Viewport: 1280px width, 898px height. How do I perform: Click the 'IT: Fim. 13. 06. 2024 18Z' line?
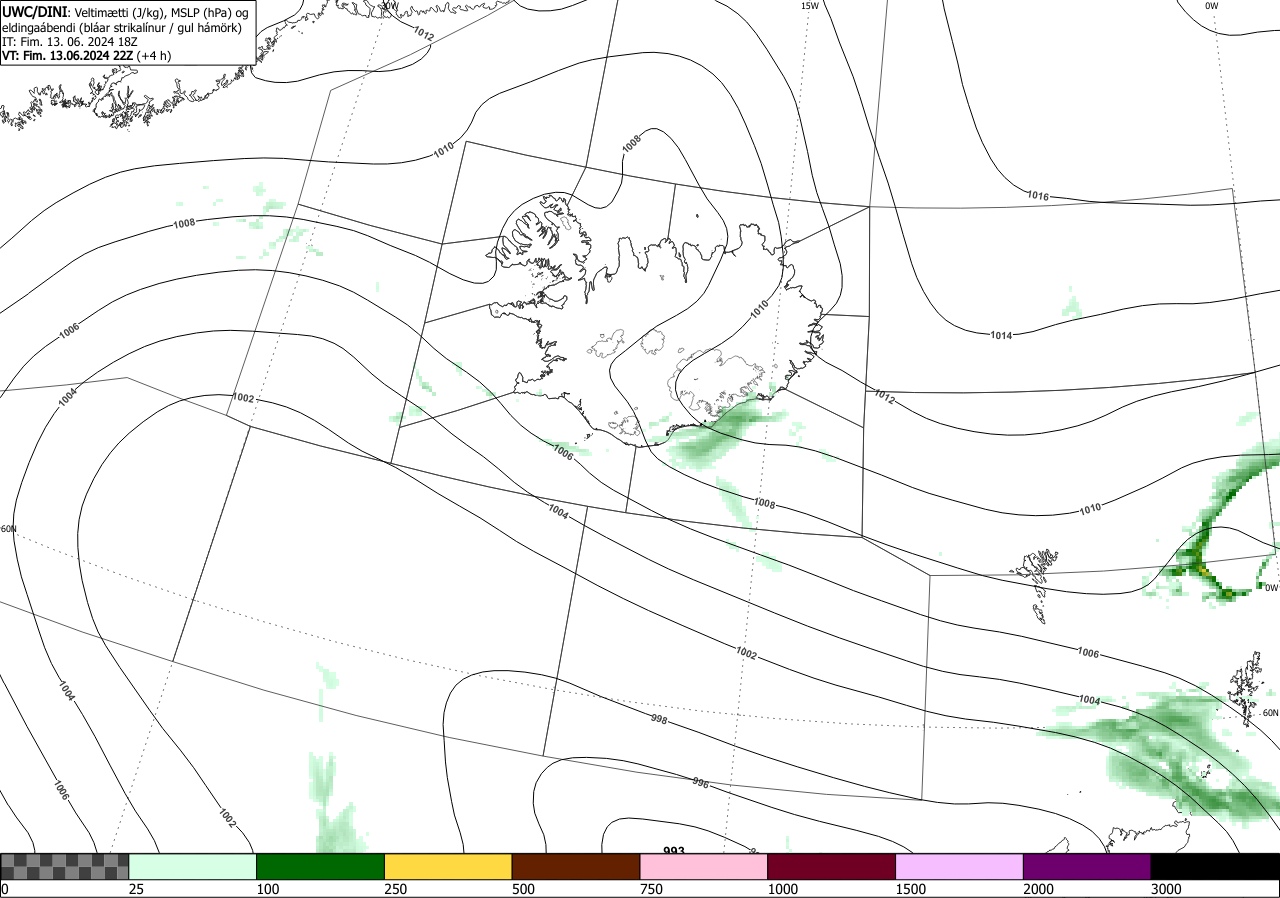(x=72, y=42)
